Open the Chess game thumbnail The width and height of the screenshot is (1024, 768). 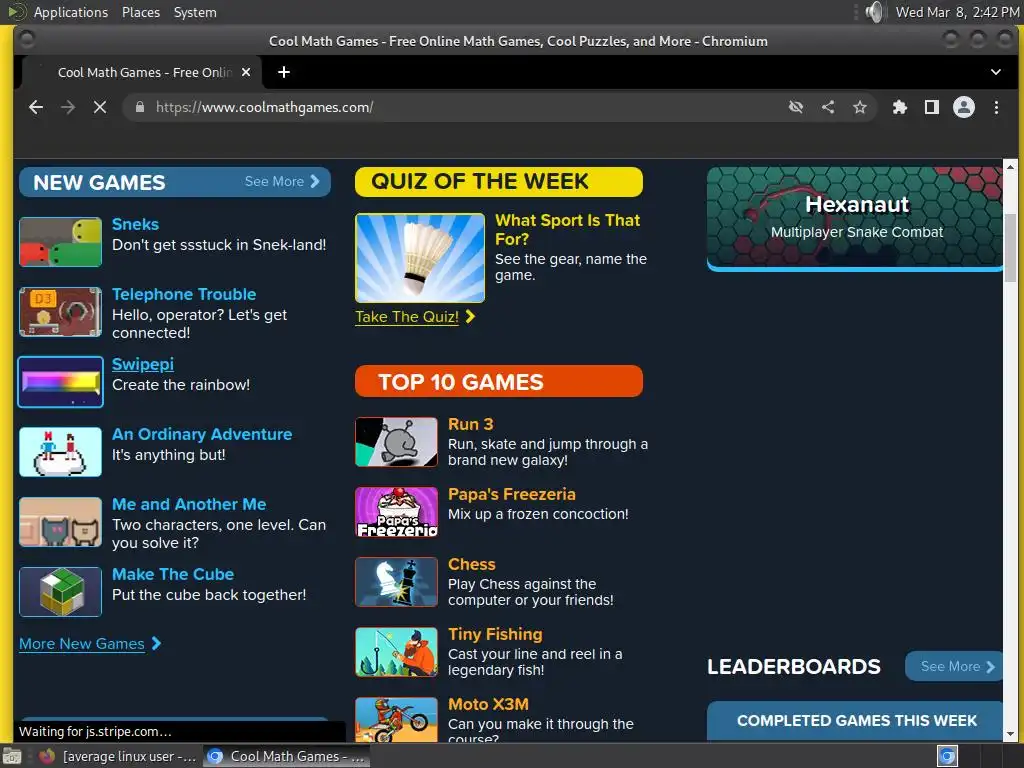(x=396, y=582)
